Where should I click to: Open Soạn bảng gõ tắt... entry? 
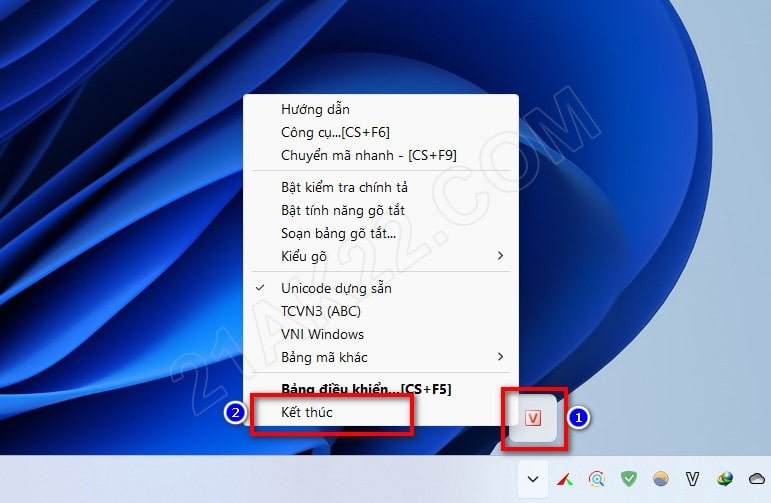click(x=381, y=233)
